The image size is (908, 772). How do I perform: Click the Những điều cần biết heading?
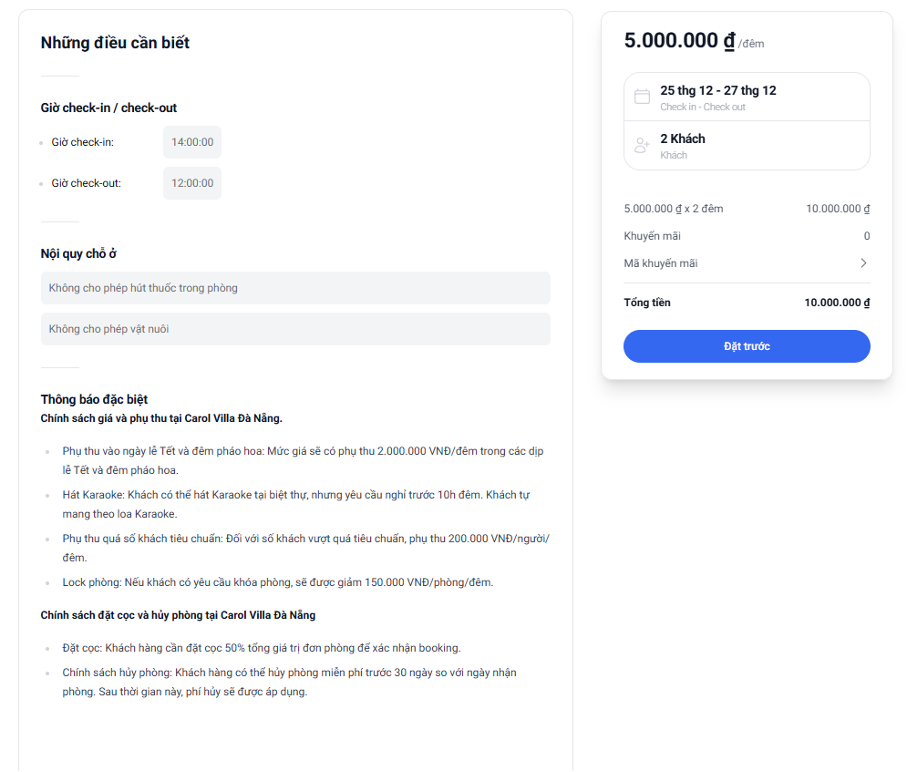coord(115,43)
